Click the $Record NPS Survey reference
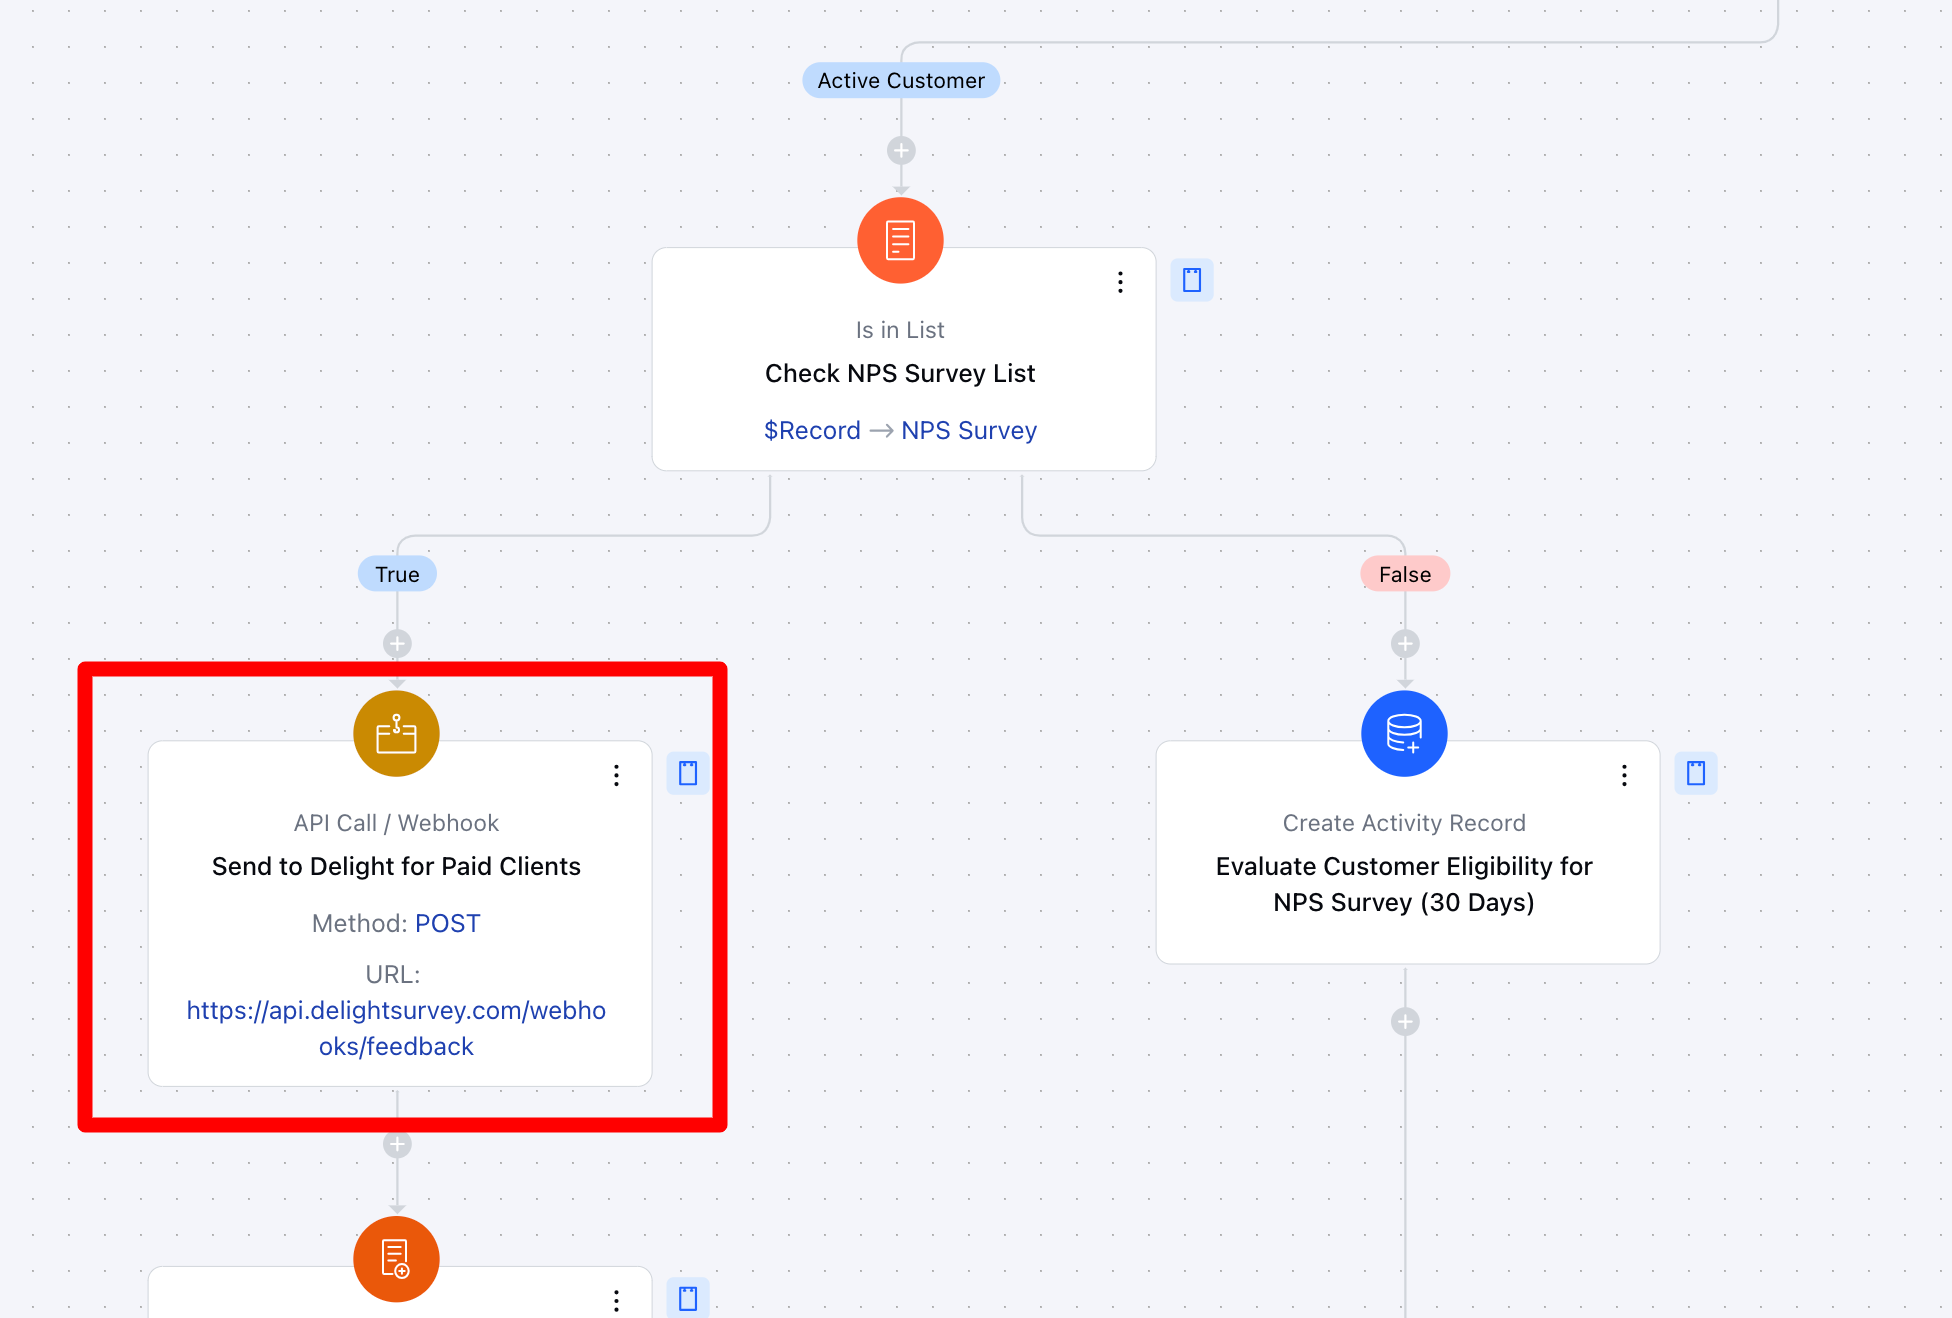 click(900, 430)
